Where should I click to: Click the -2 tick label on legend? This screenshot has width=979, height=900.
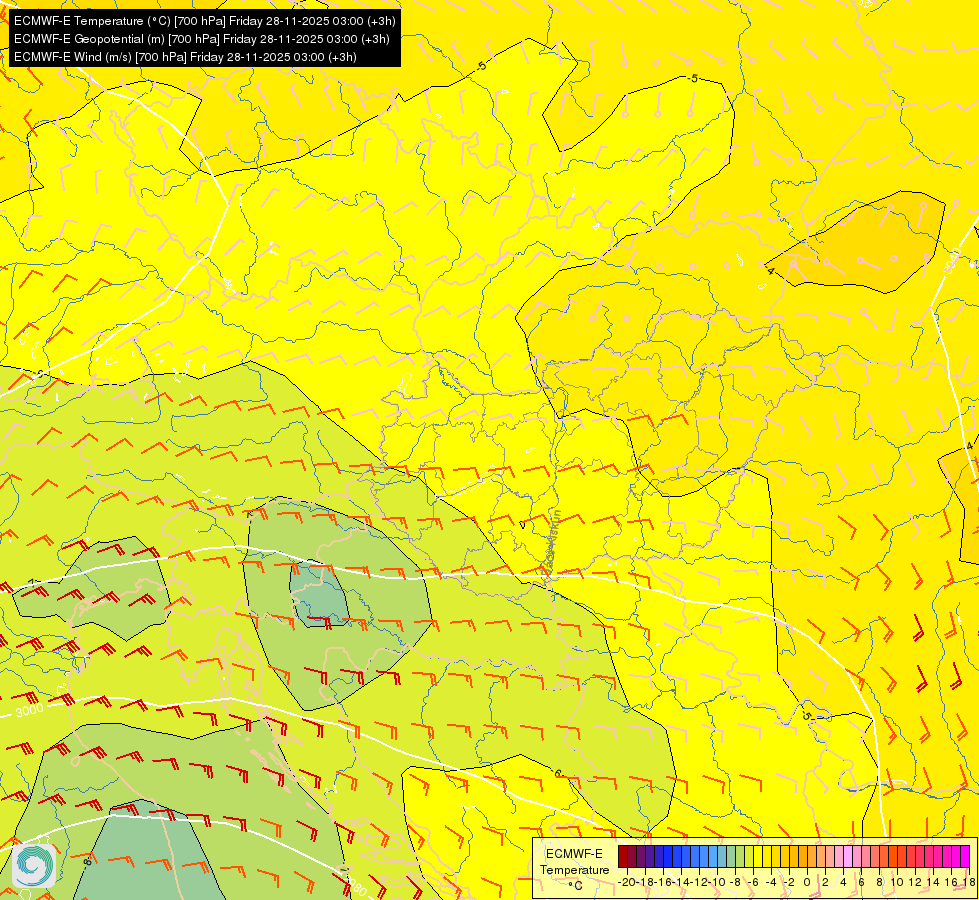[789, 883]
